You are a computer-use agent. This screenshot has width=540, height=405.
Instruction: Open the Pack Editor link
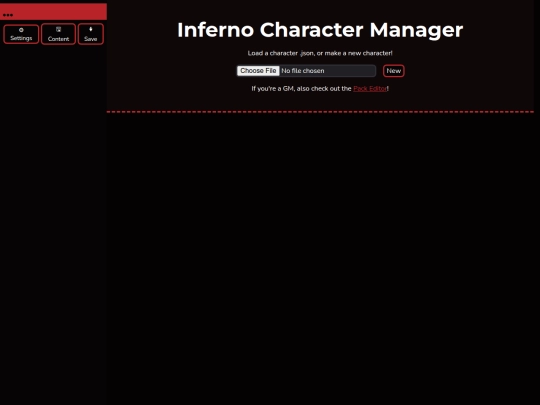[370, 89]
